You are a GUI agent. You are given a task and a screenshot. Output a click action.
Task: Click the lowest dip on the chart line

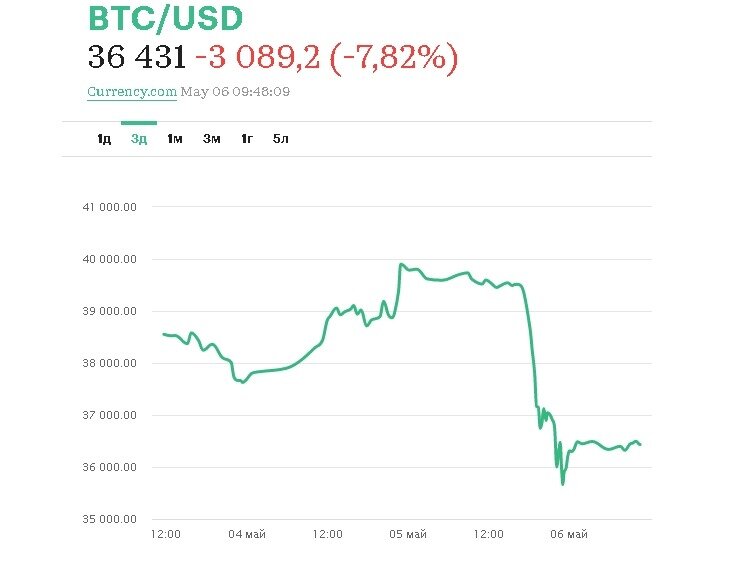click(563, 484)
